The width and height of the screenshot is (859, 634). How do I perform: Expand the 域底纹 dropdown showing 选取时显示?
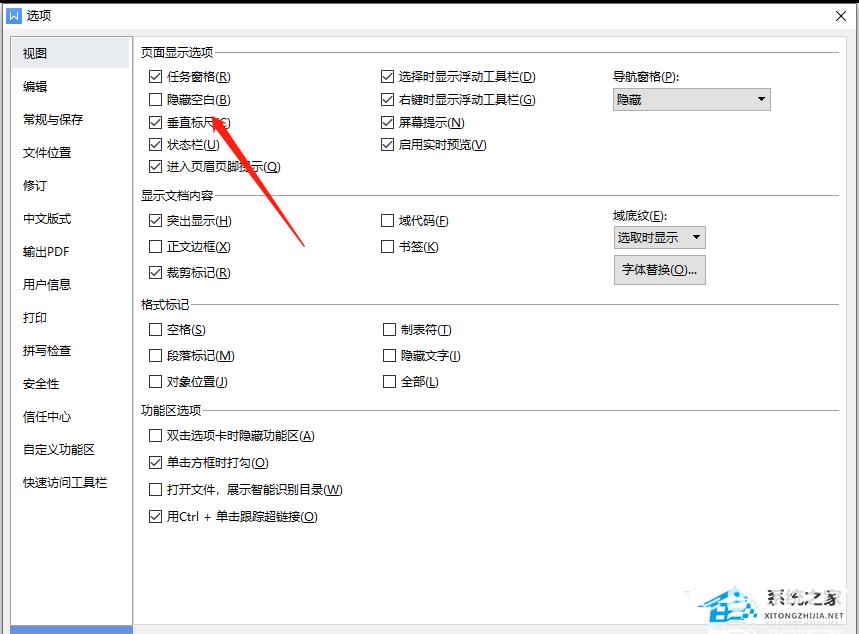pyautogui.click(x=660, y=238)
